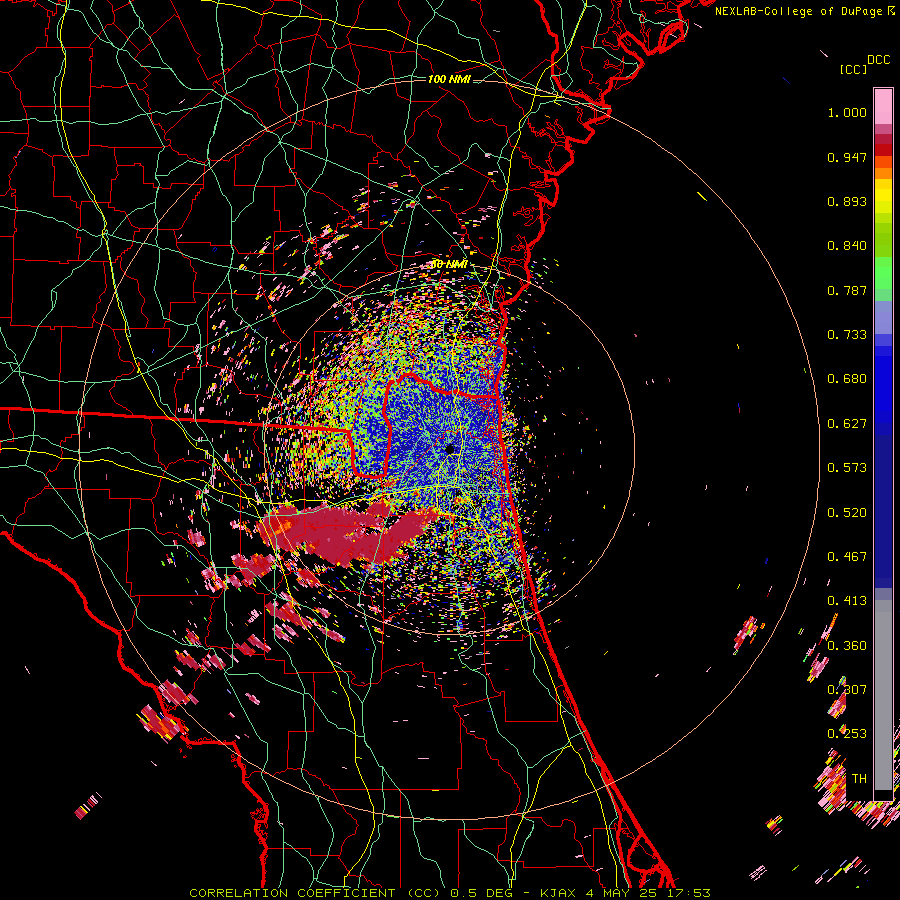
Task: Click the 0.520 scale value
Action: click(847, 513)
